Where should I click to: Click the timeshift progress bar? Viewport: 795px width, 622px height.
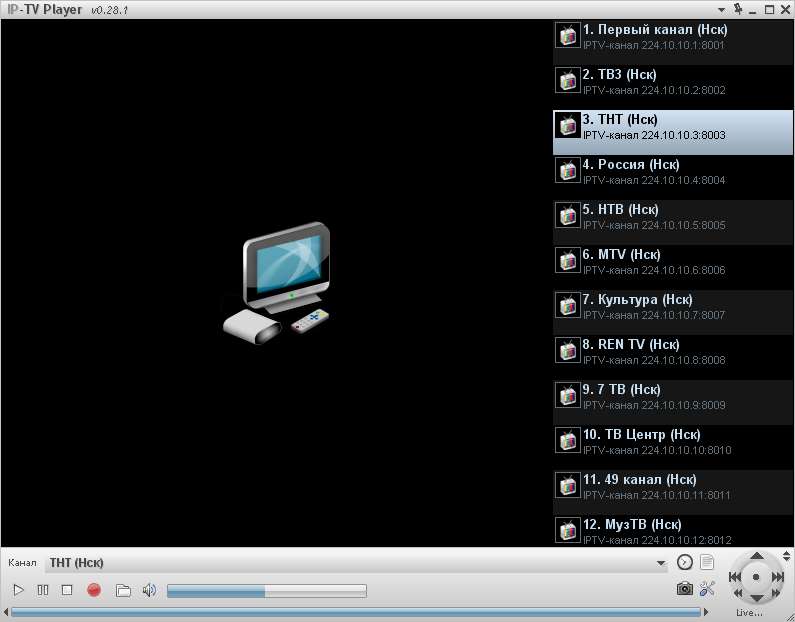pos(355,612)
